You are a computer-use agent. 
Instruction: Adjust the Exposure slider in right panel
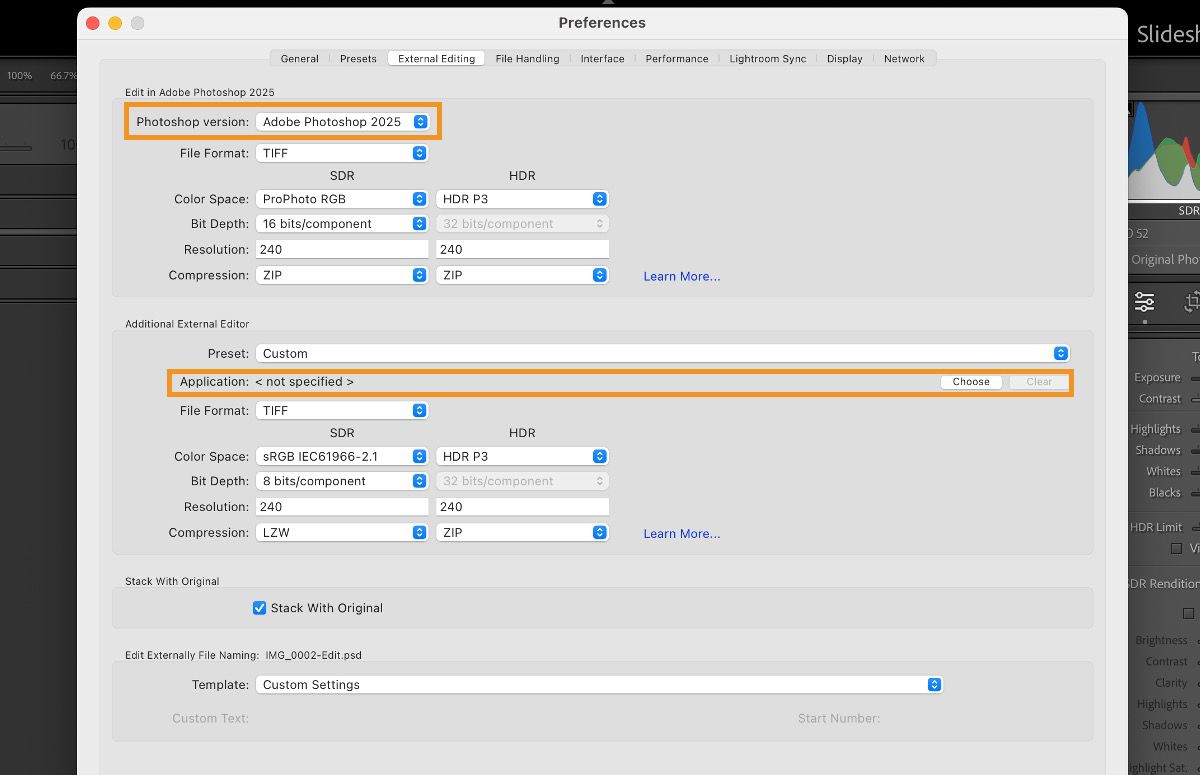pos(1196,377)
